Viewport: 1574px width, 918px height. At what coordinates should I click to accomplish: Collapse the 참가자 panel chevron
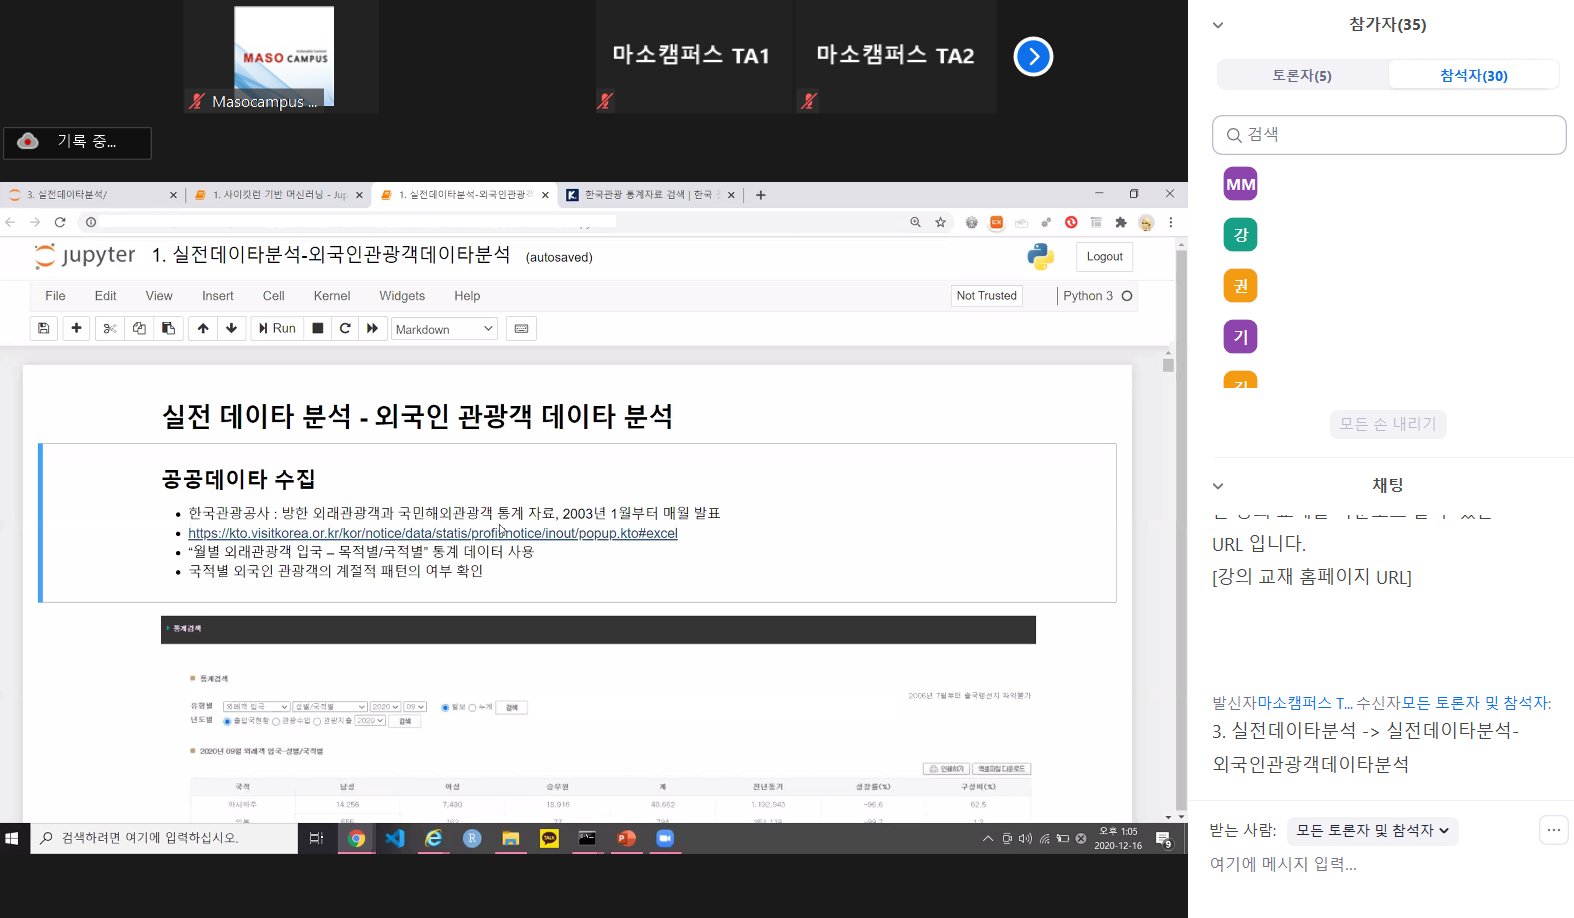(1218, 25)
